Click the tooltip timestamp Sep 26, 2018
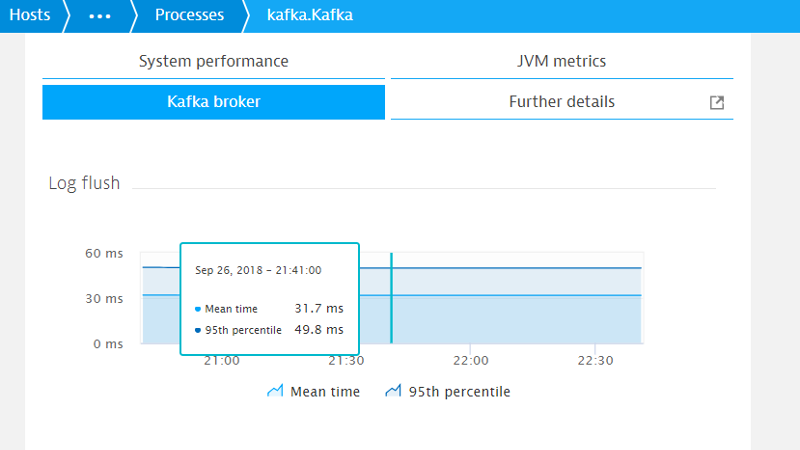800x450 pixels. [x=258, y=270]
